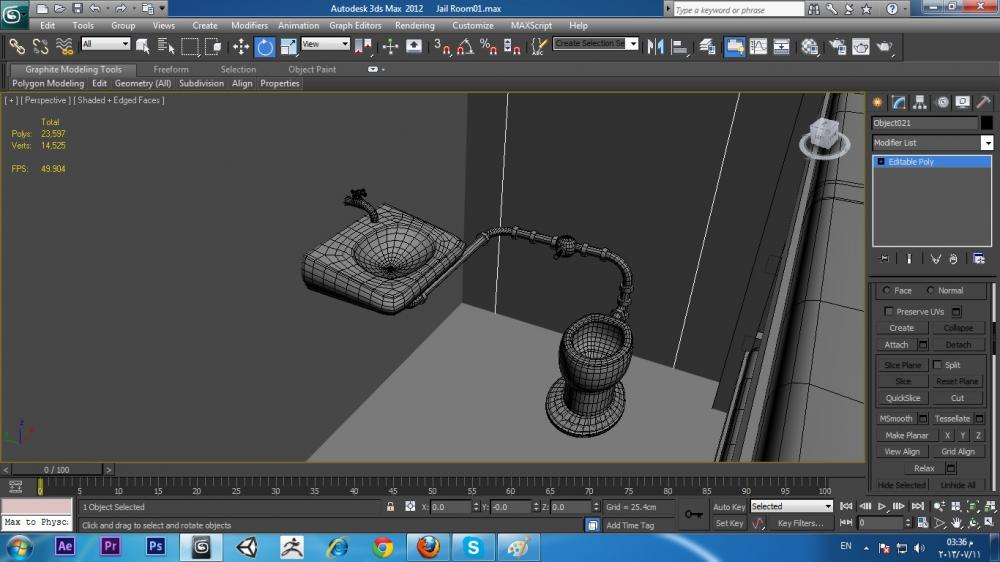Switch to the Freeform ribbon tab
Image resolution: width=1000 pixels, height=562 pixels.
pos(171,70)
